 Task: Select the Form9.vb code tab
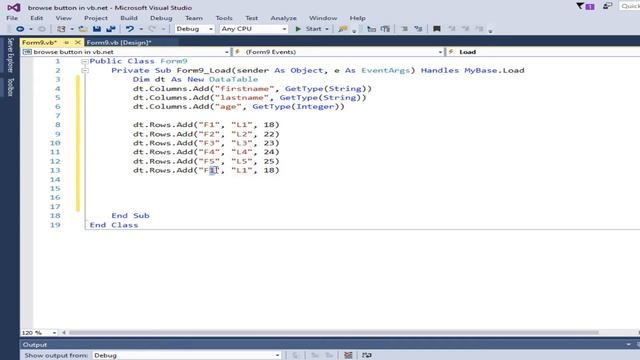point(39,42)
